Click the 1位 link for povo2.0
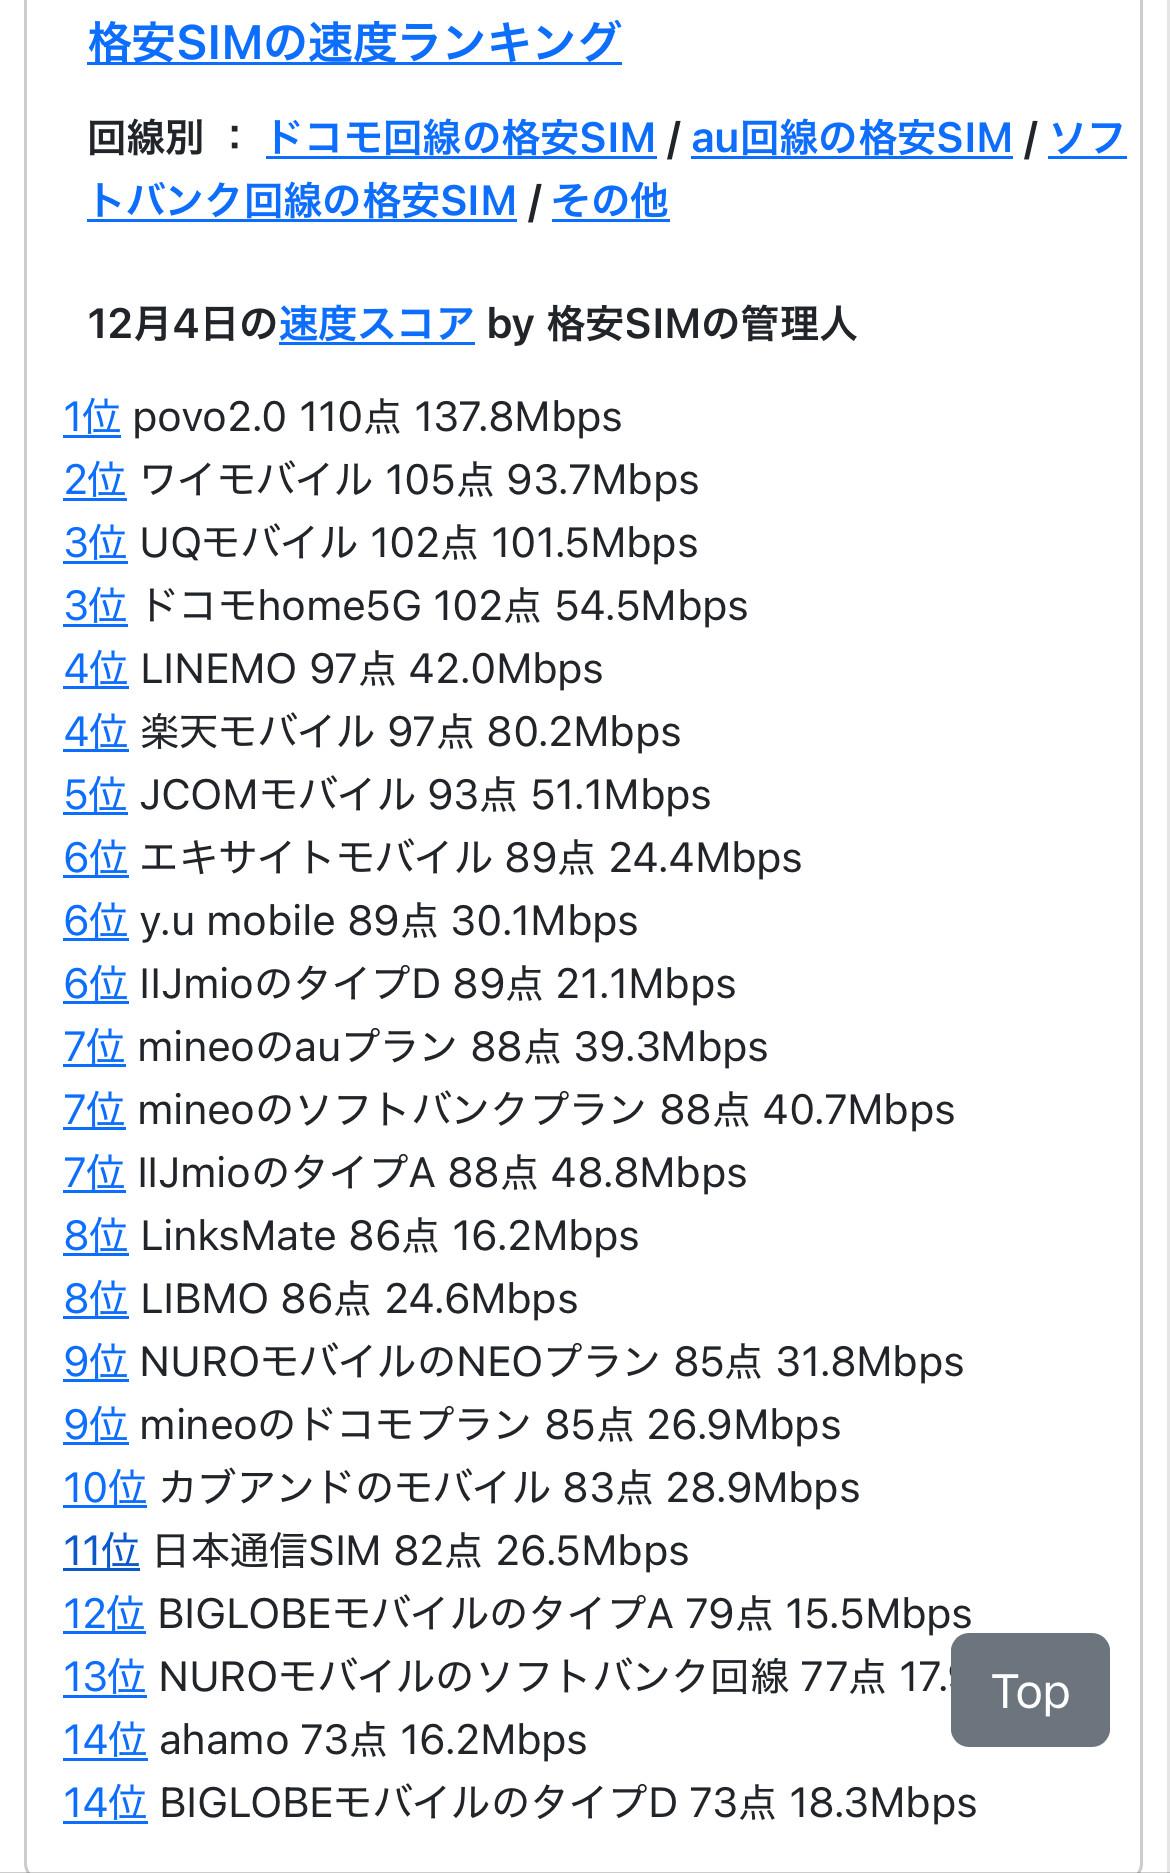The image size is (1170, 1873). pos(92,417)
